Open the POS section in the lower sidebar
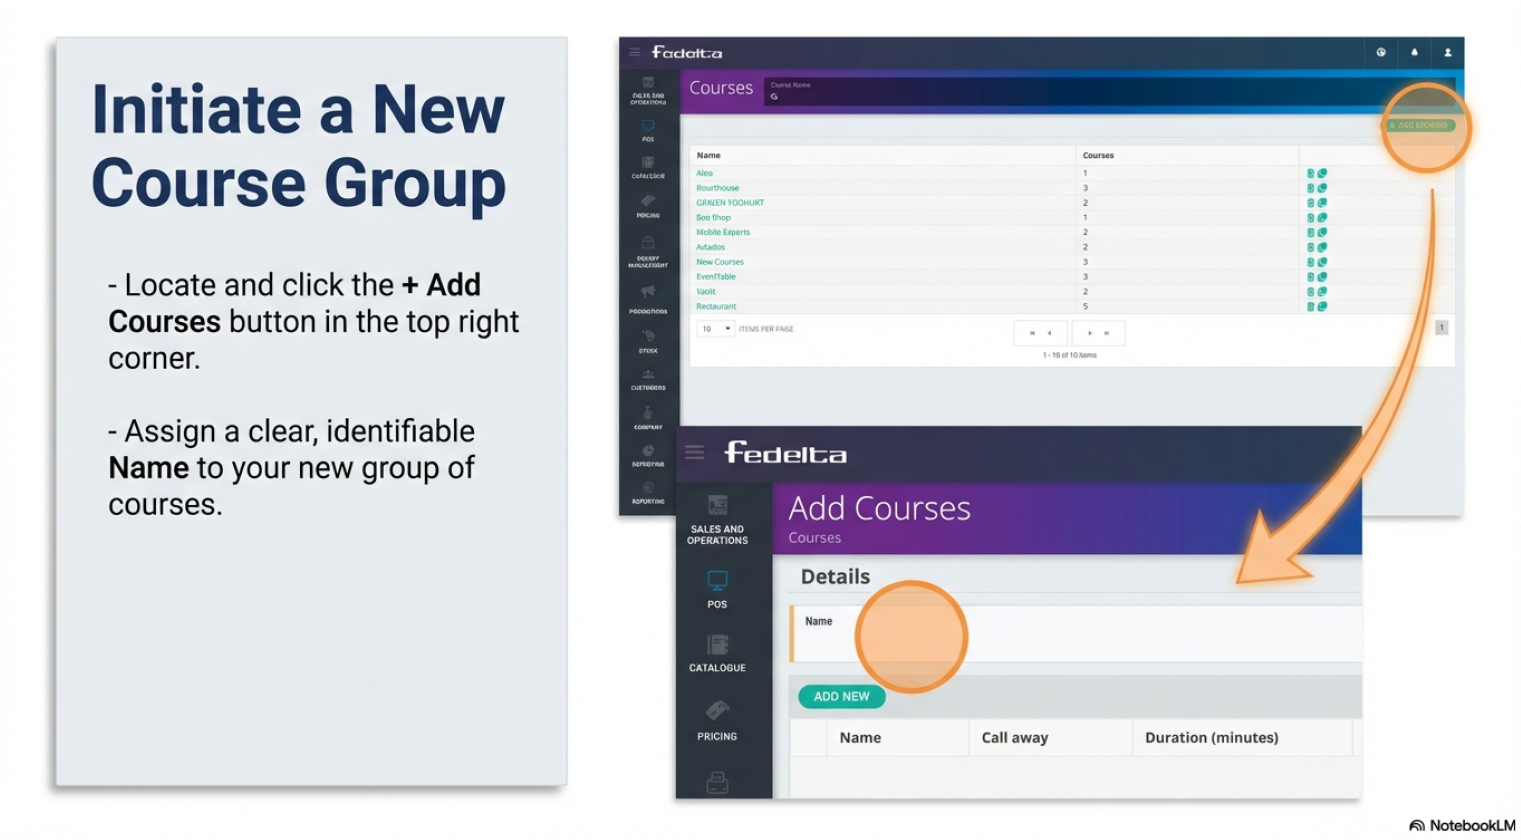 point(717,589)
